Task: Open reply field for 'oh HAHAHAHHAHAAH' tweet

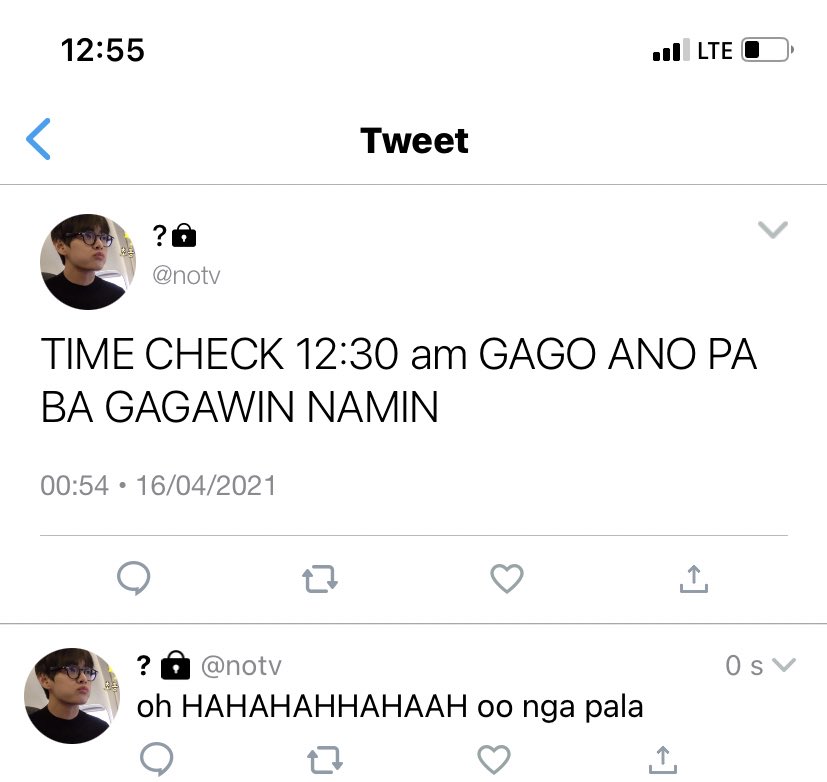Action: (x=157, y=759)
